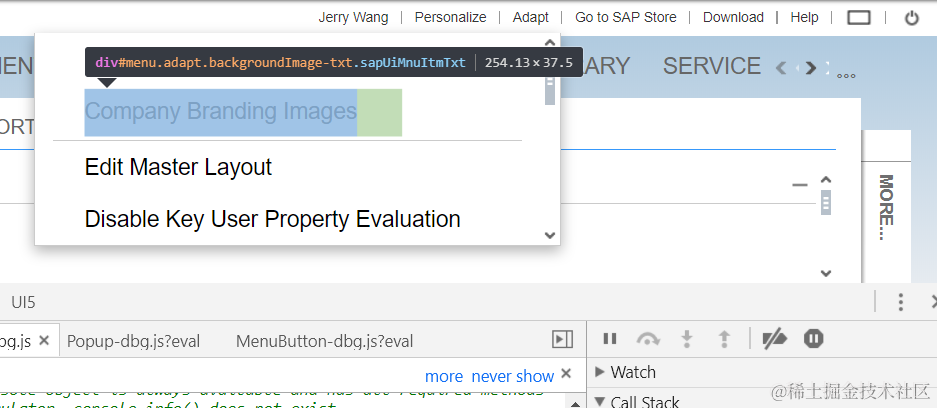The width and height of the screenshot is (937, 408).
Task: Open the Adapt menu
Action: [x=531, y=17]
